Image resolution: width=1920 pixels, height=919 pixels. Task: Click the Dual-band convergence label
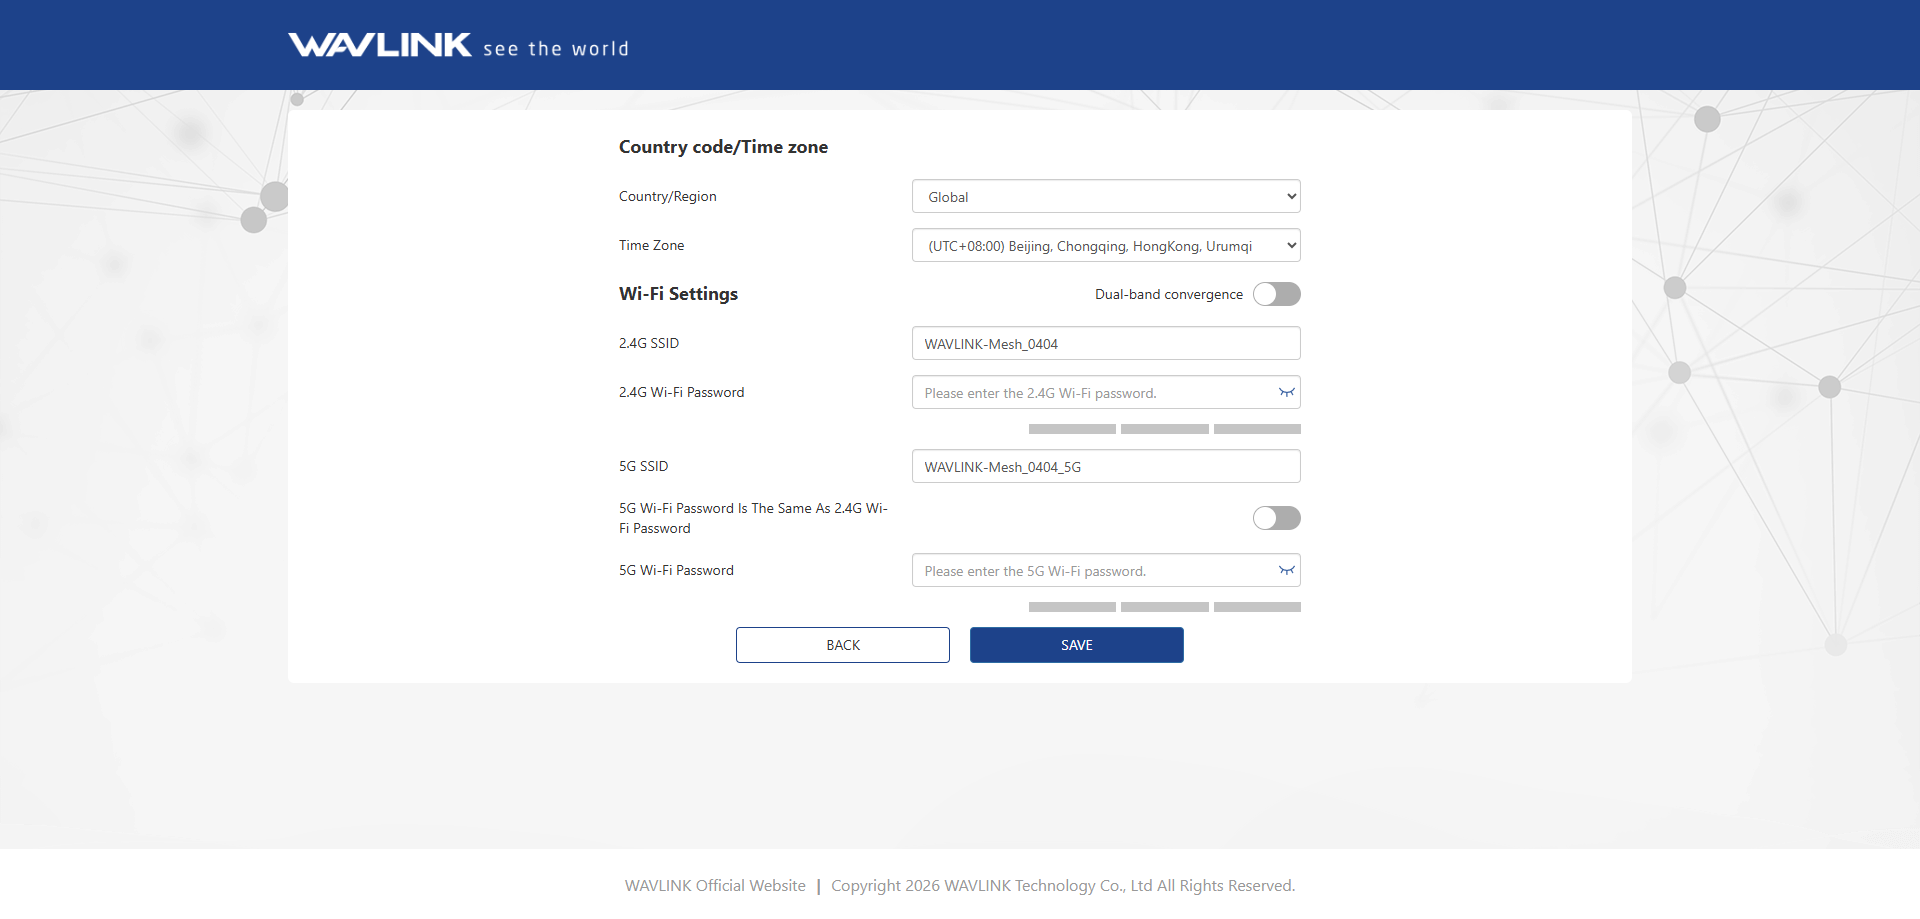[x=1169, y=294]
